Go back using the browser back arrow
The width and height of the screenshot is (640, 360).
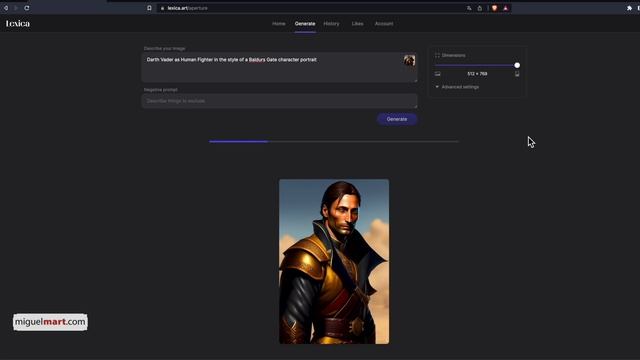[x=6, y=8]
